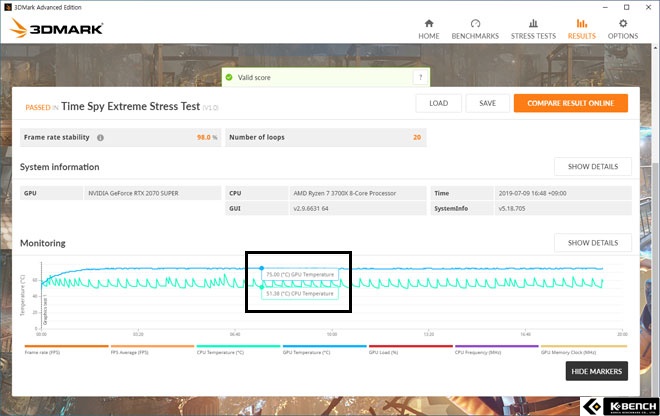
Task: Click the Number of loops value 20
Action: 417,137
